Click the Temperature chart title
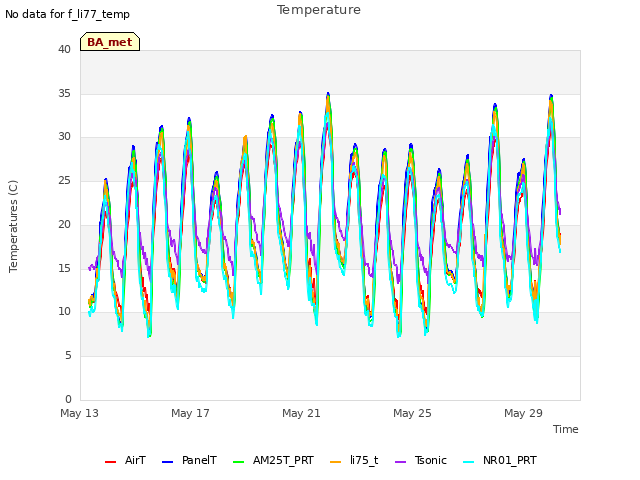640x480 pixels. [x=319, y=10]
